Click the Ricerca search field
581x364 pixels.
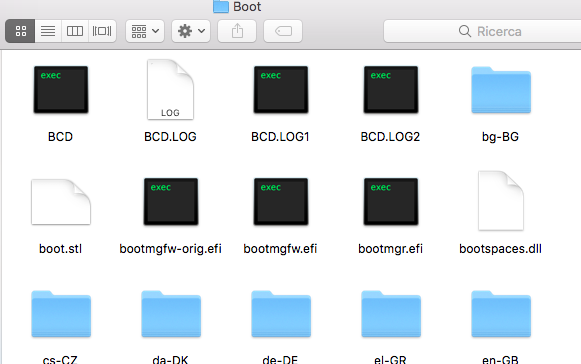pos(482,31)
